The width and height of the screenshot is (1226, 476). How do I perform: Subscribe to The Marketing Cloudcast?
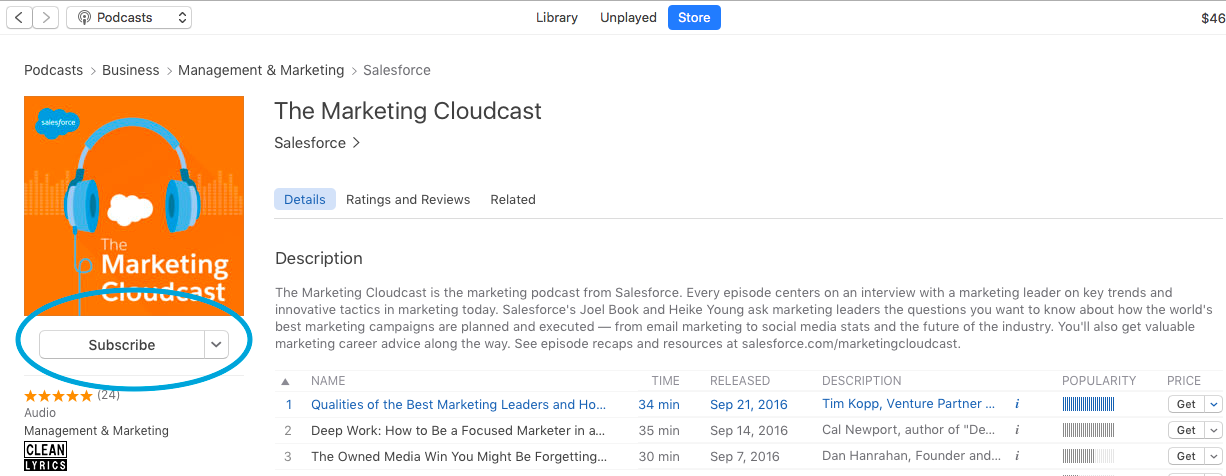(x=122, y=344)
